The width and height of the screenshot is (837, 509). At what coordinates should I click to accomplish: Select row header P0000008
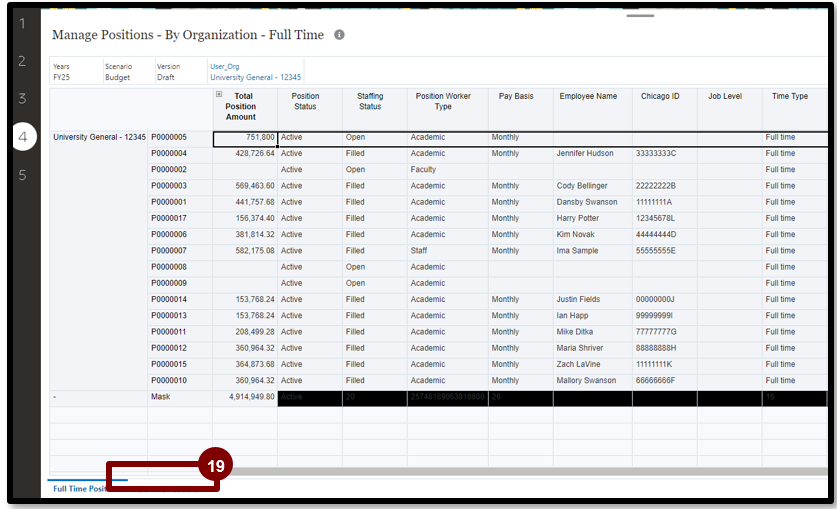coord(180,267)
